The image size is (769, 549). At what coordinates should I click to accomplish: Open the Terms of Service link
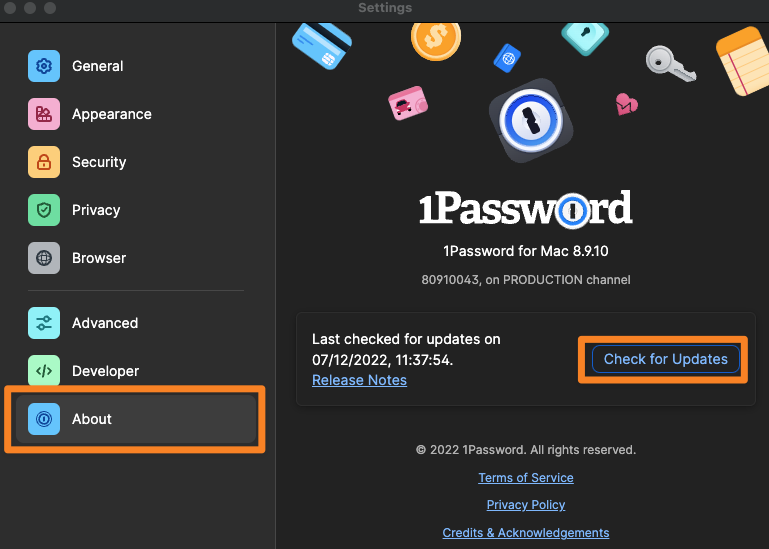point(526,478)
